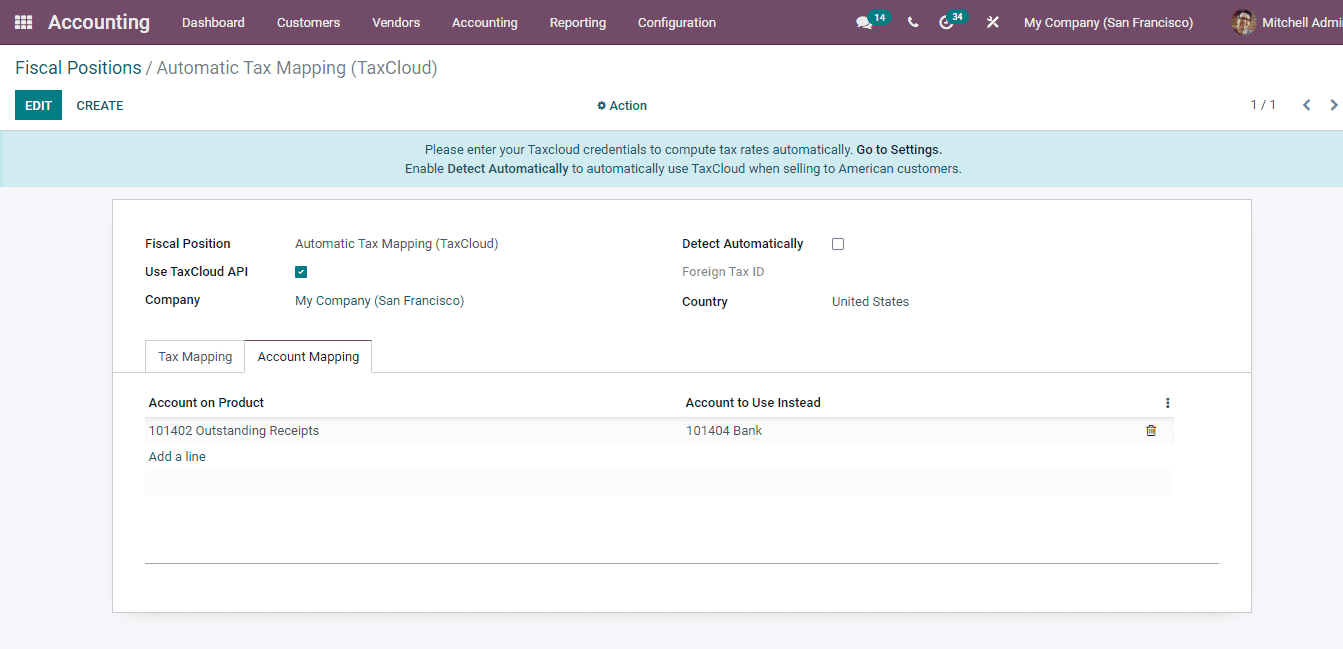Switch to the Tax Mapping tab

(194, 356)
